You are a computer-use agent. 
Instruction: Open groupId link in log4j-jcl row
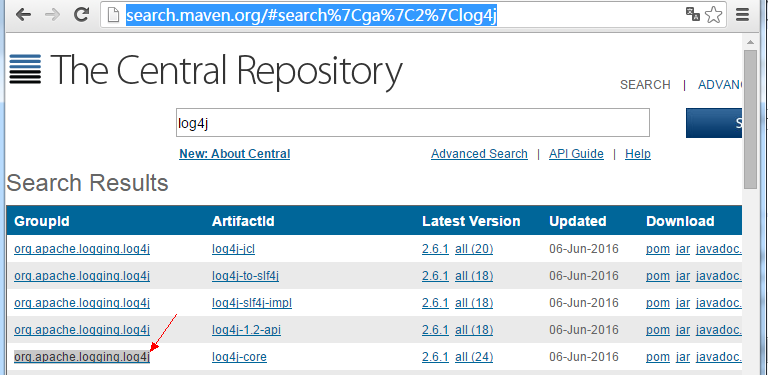82,249
